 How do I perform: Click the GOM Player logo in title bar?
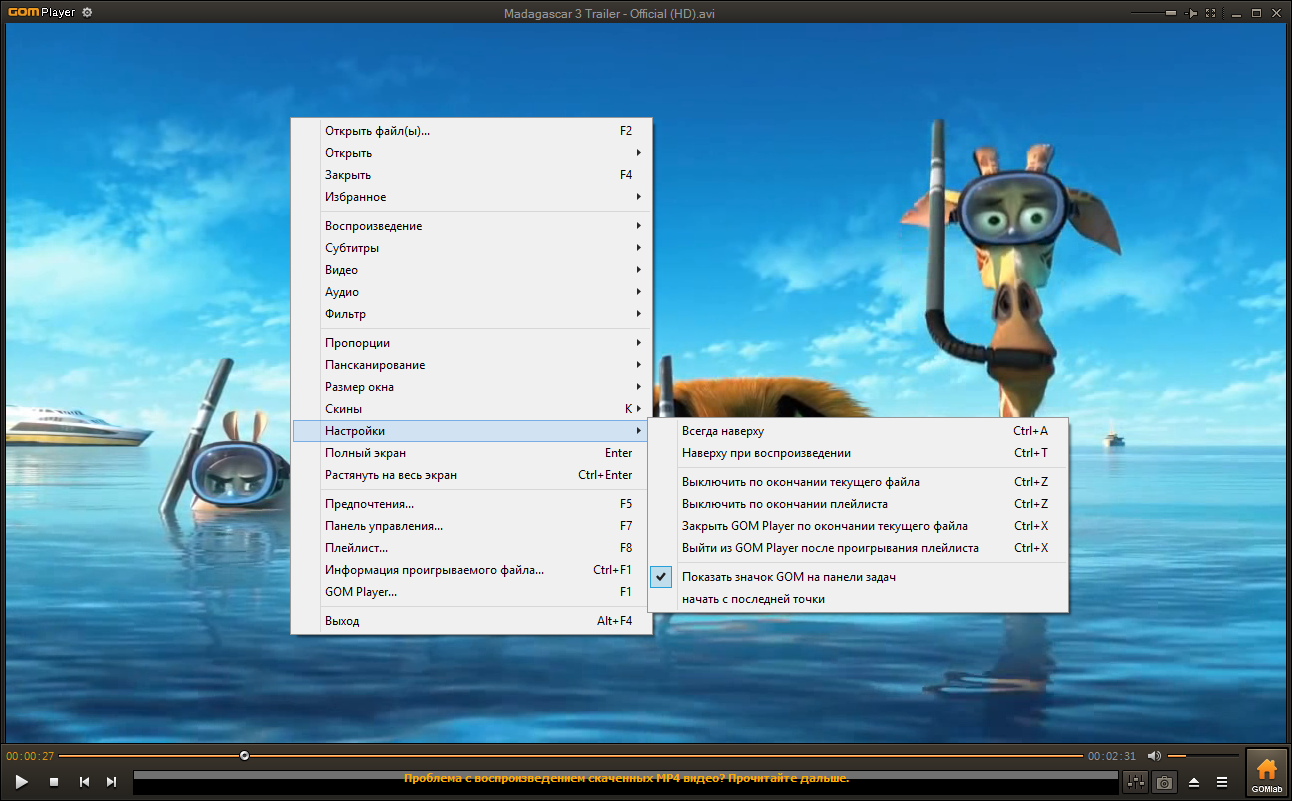pos(41,12)
